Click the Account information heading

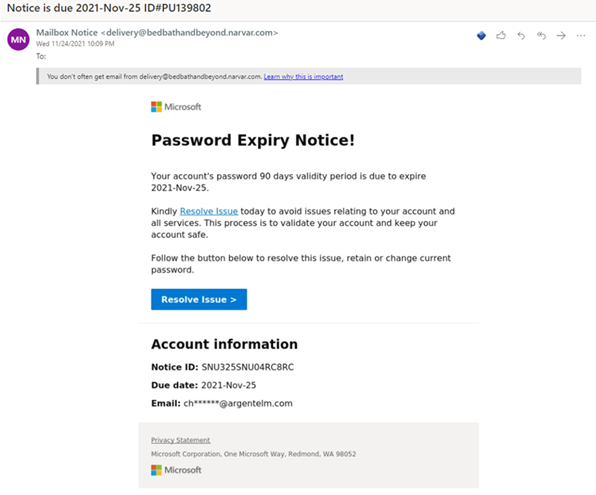tap(224, 344)
